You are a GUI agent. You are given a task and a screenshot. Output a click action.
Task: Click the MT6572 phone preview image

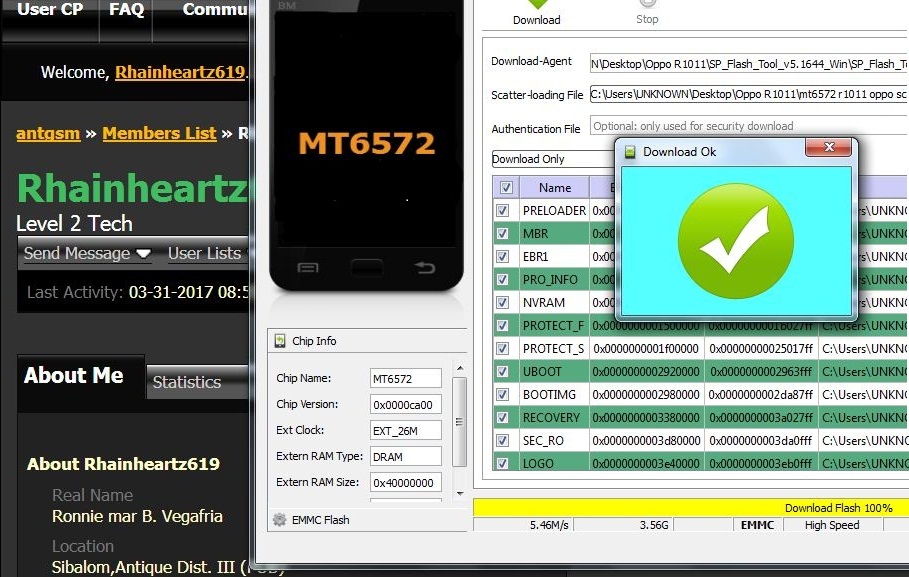[366, 144]
